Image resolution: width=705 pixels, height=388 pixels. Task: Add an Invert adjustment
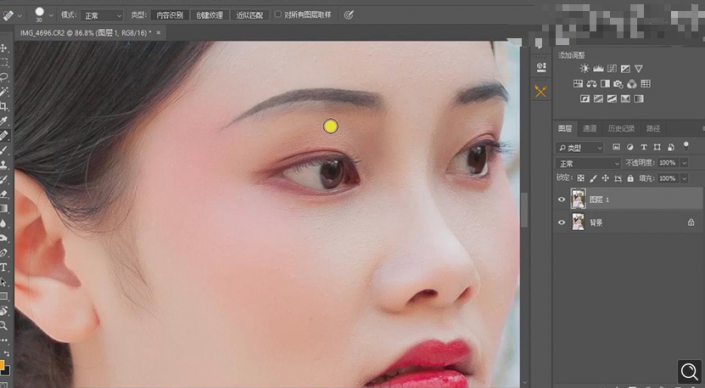585,99
